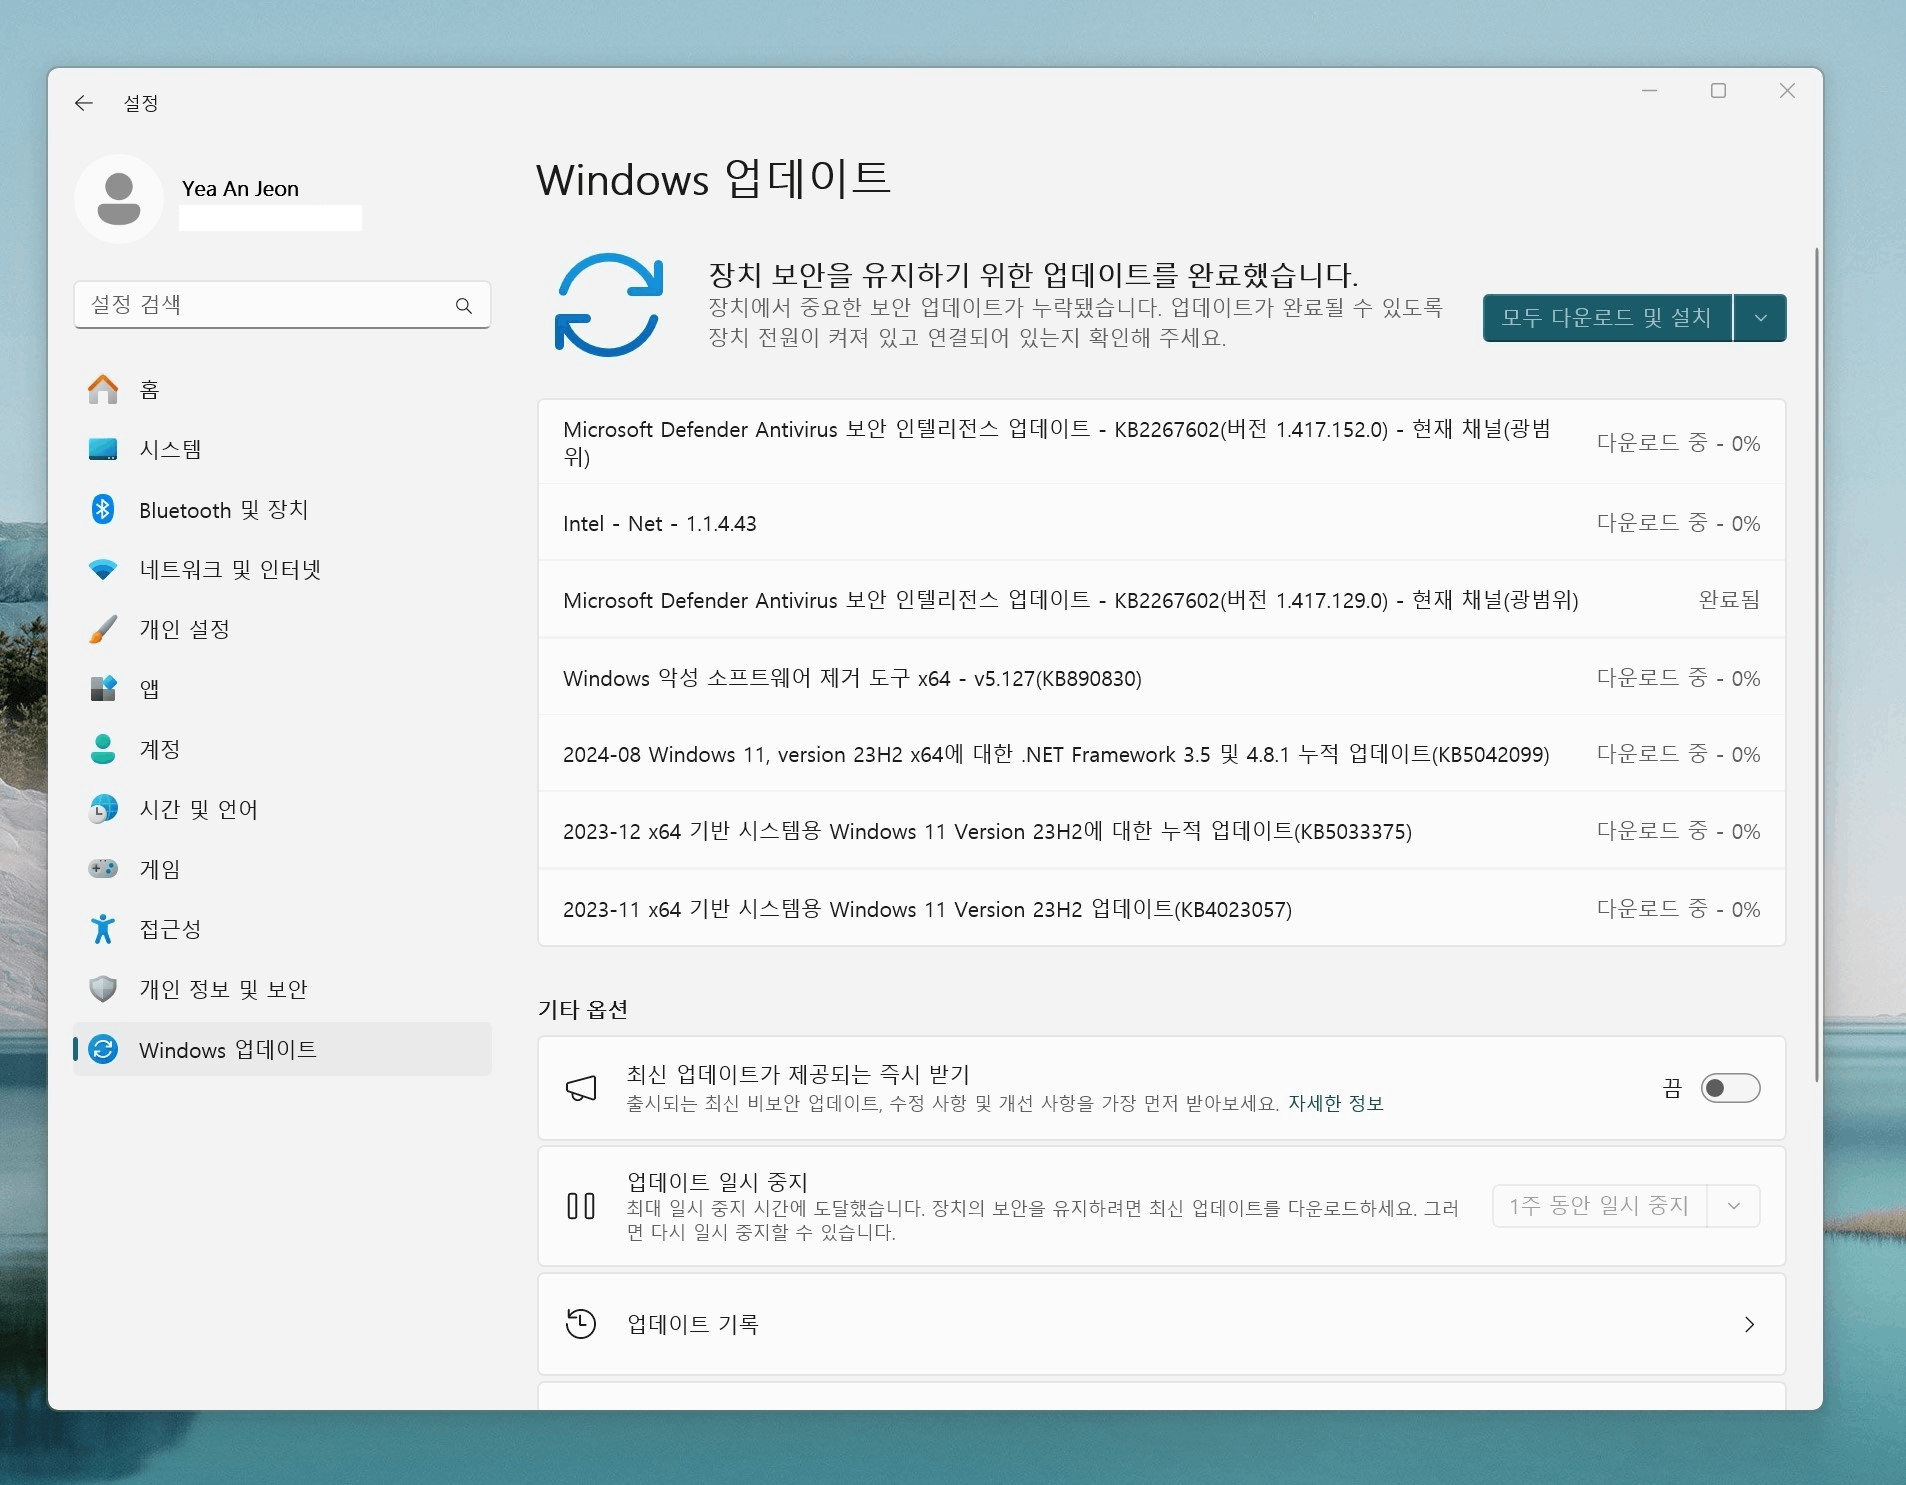Click the 기타 옵션 section heading
Screen dimensions: 1906x1485
pos(583,1009)
